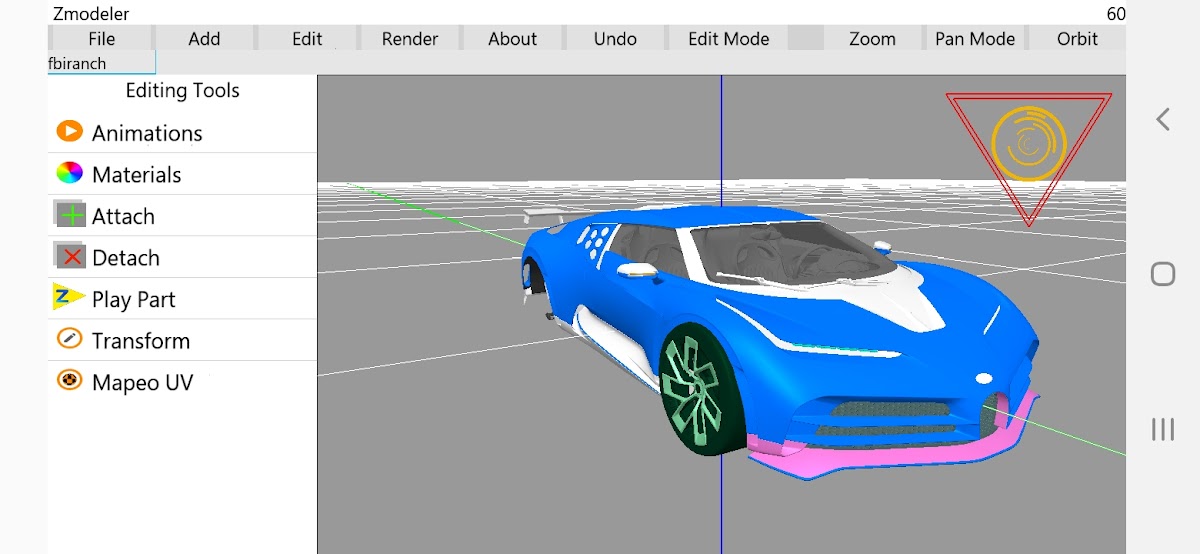The height and width of the screenshot is (554, 1200).
Task: Switch to Orbit mode
Action: click(1077, 39)
